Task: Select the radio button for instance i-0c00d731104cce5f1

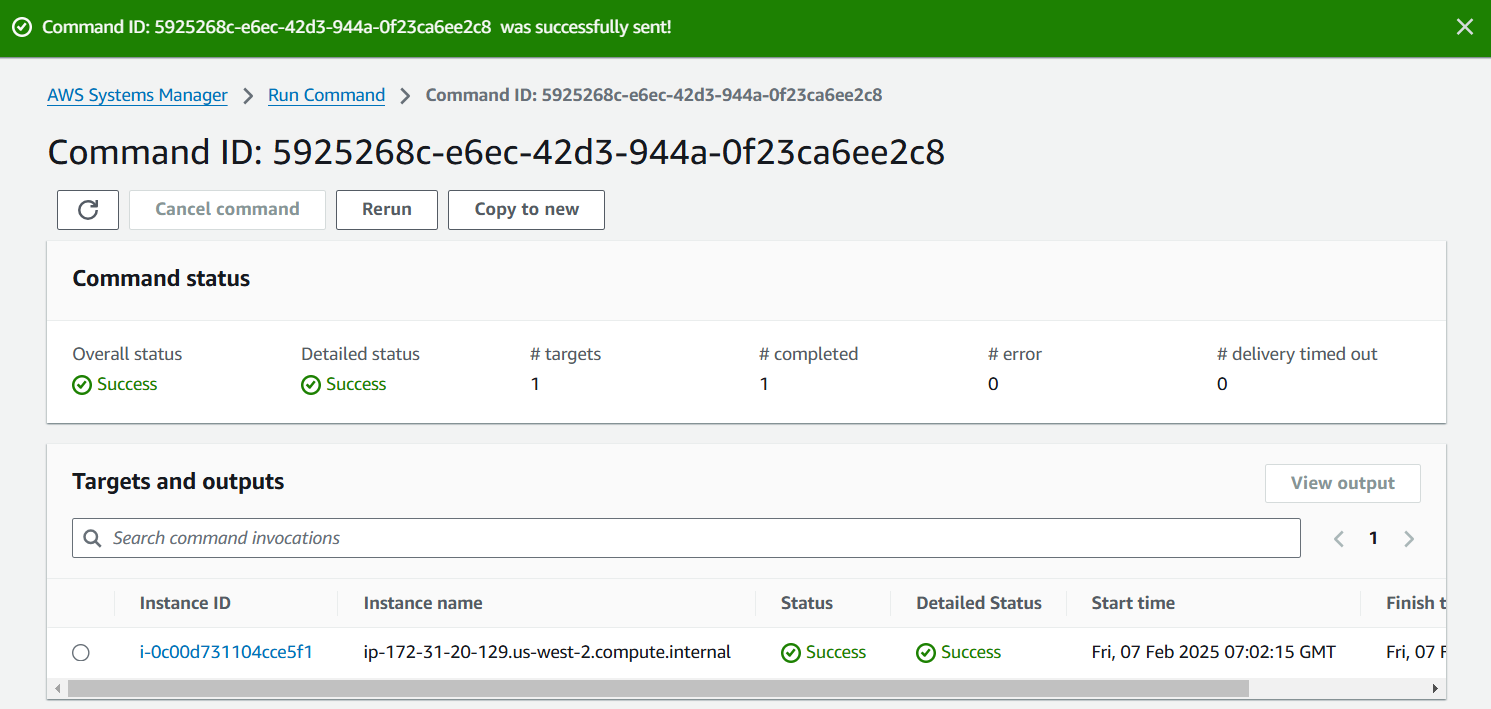Action: pos(81,653)
